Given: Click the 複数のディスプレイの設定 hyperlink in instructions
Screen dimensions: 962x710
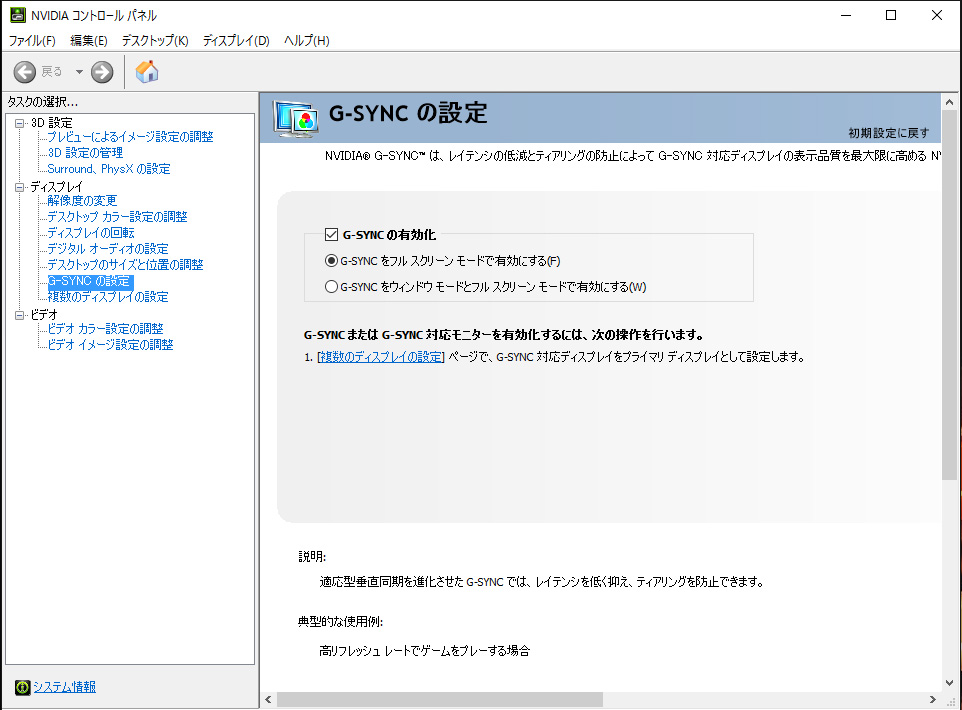Looking at the screenshot, I should [x=381, y=357].
